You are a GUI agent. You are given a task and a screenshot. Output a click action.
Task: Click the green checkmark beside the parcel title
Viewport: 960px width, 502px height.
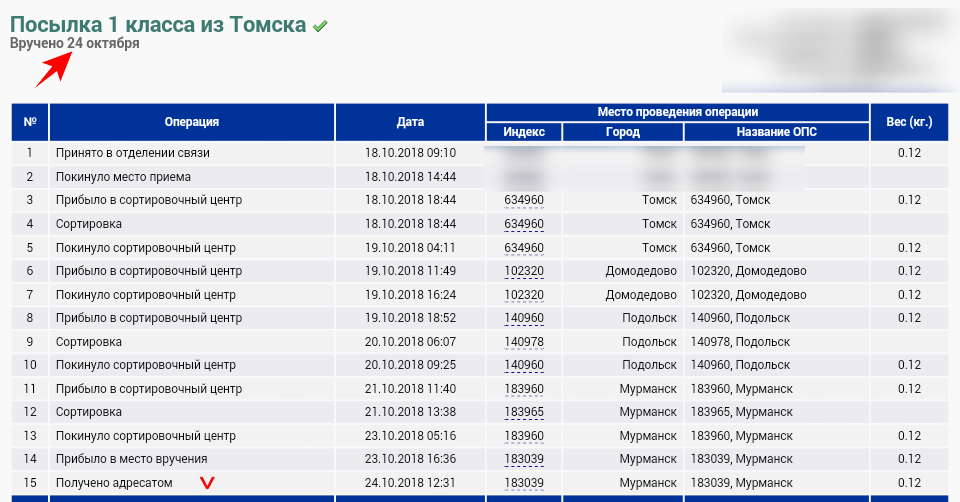[x=320, y=26]
